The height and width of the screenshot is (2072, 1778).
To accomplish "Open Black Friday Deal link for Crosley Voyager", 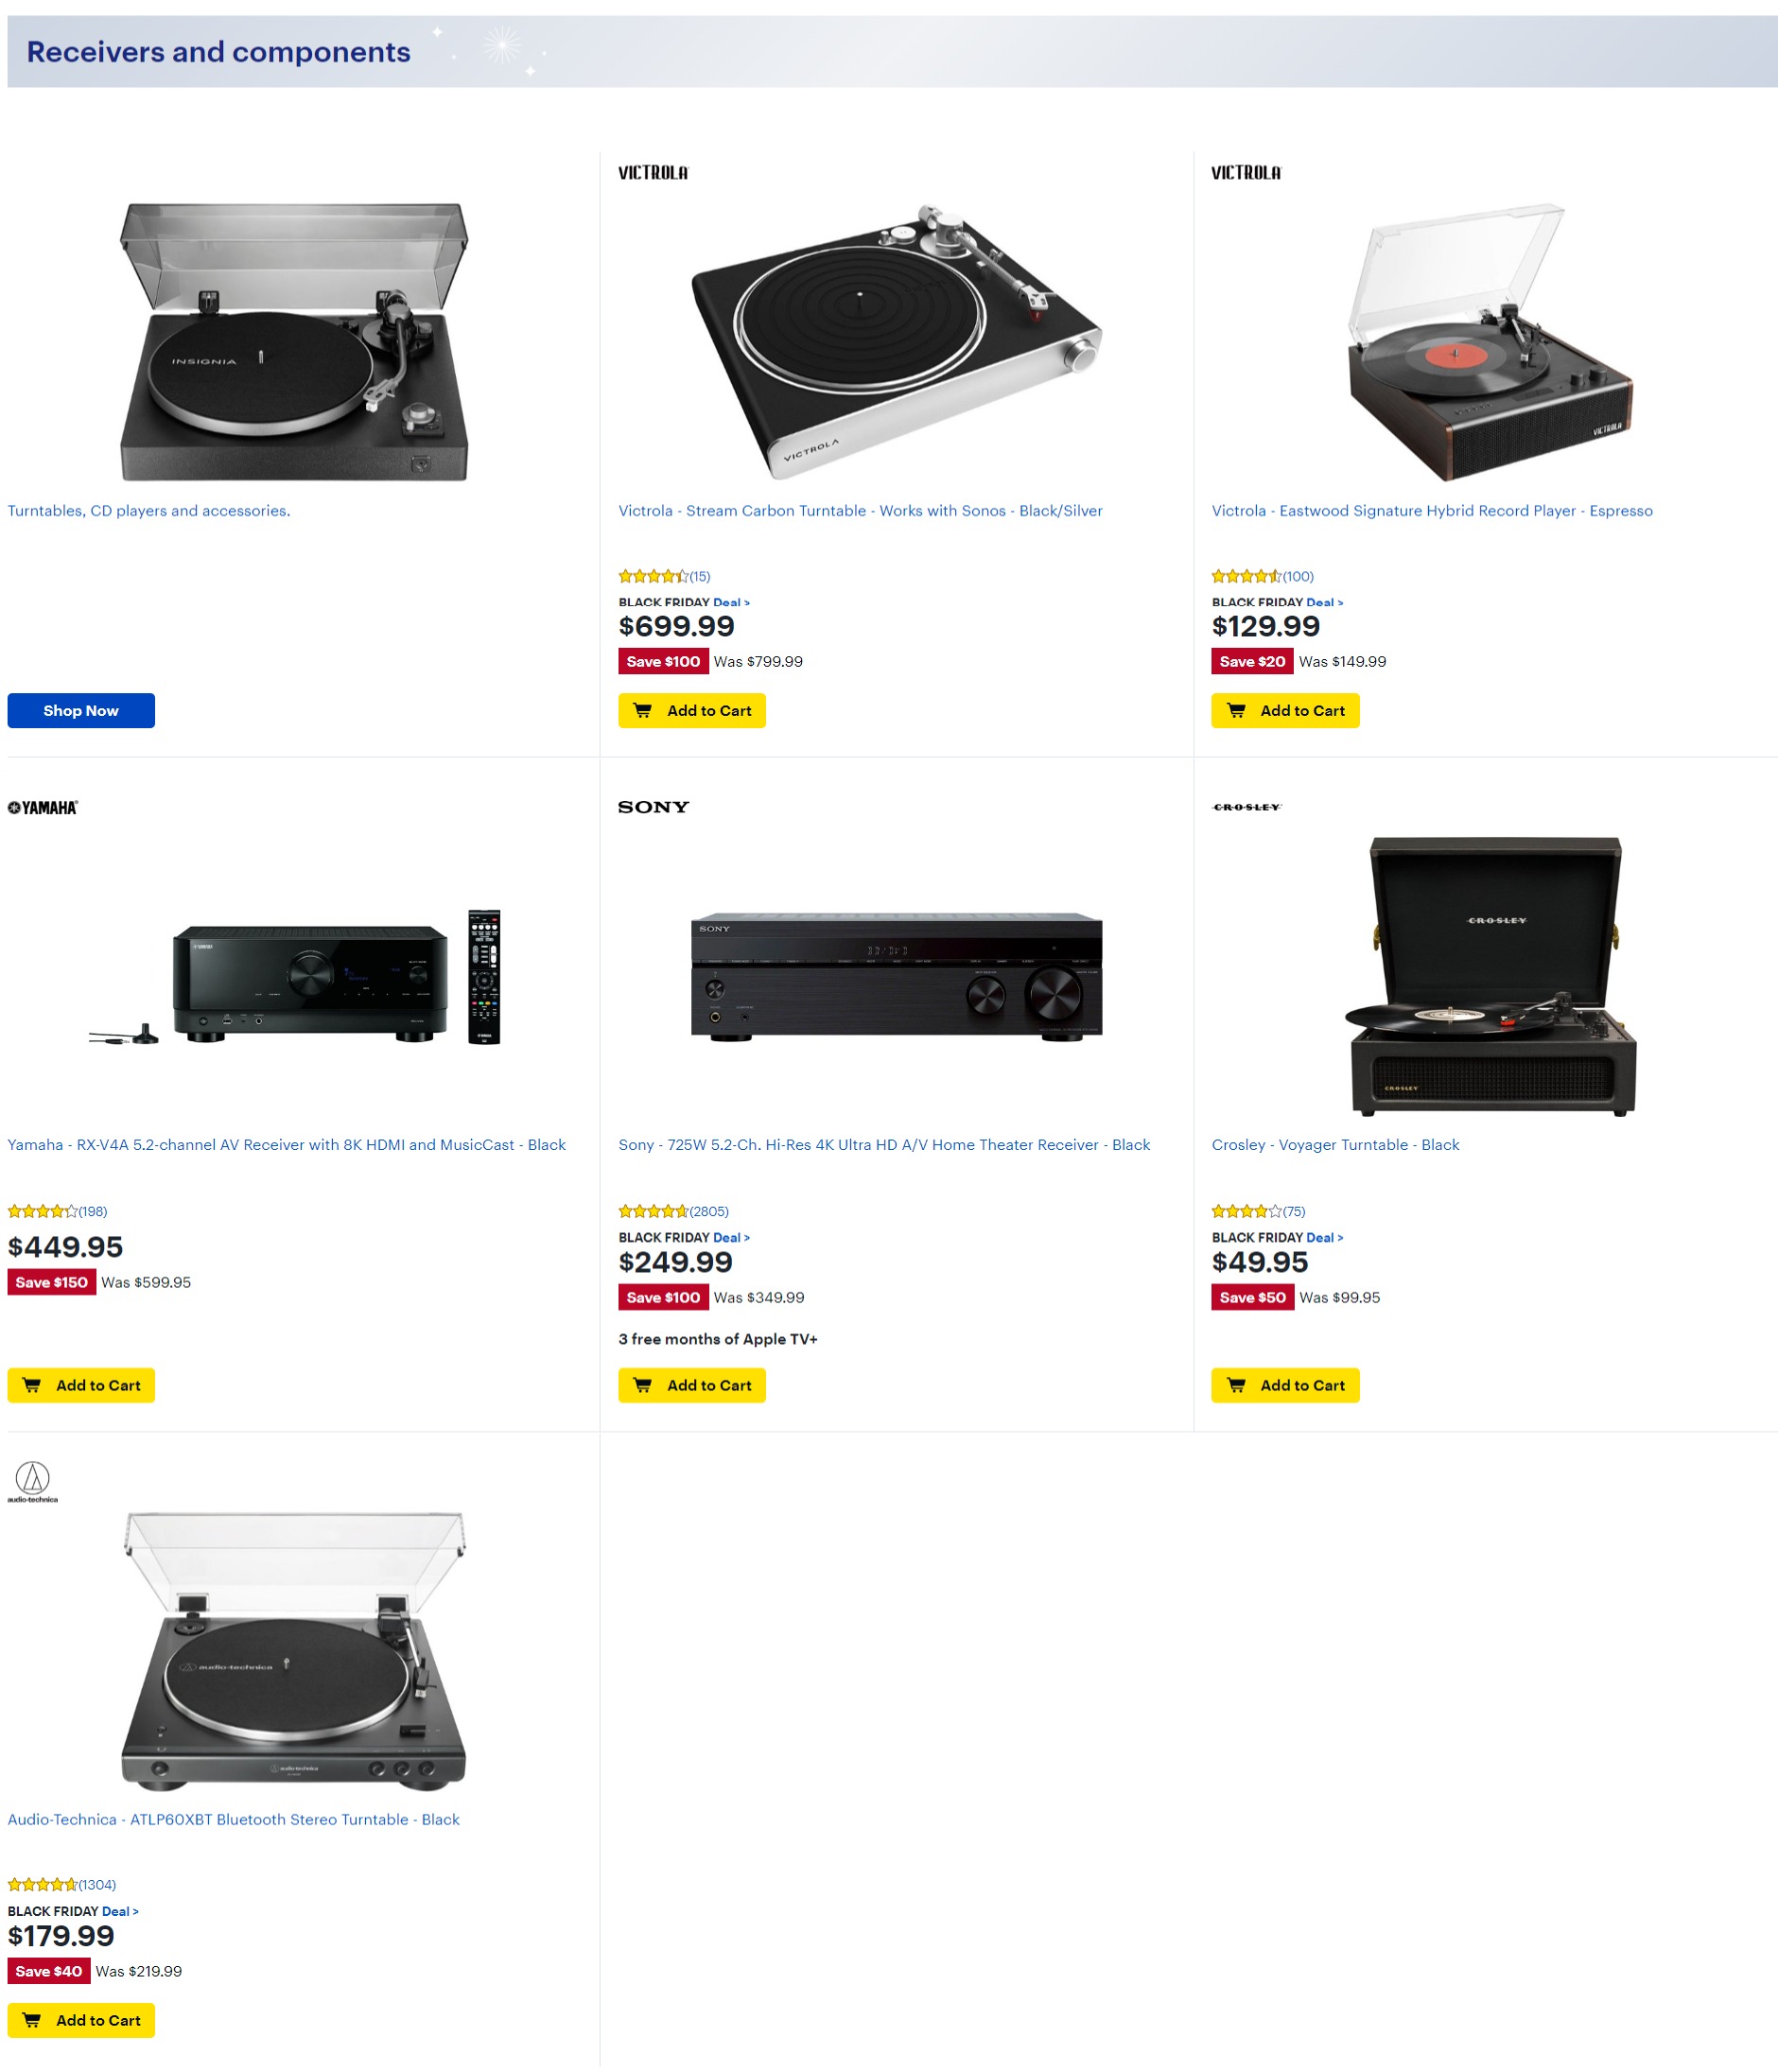I will 1324,1237.
